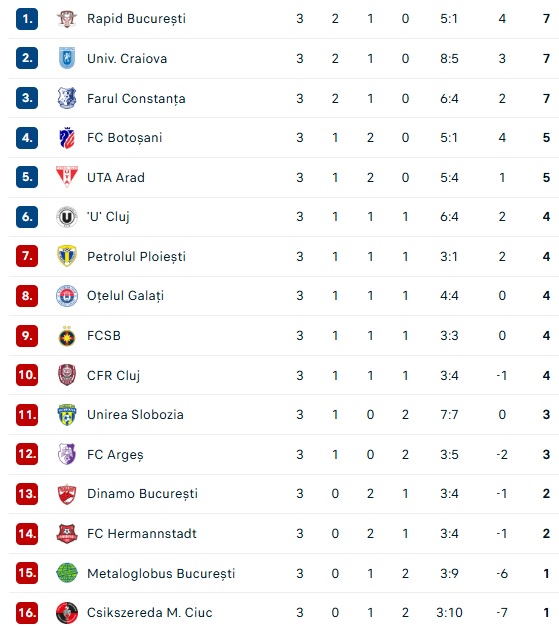This screenshot has height=627, width=559.
Task: Click the Rapid București club crest
Action: [67, 19]
